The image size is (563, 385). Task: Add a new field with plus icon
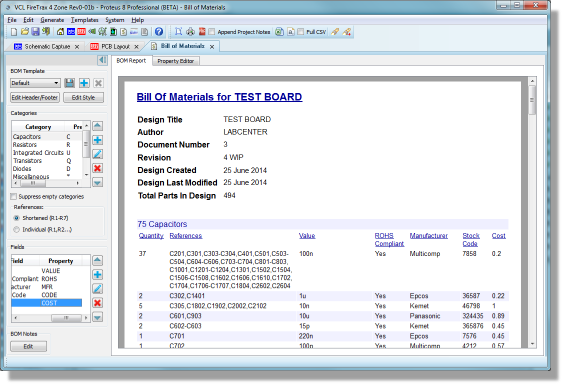97,275
